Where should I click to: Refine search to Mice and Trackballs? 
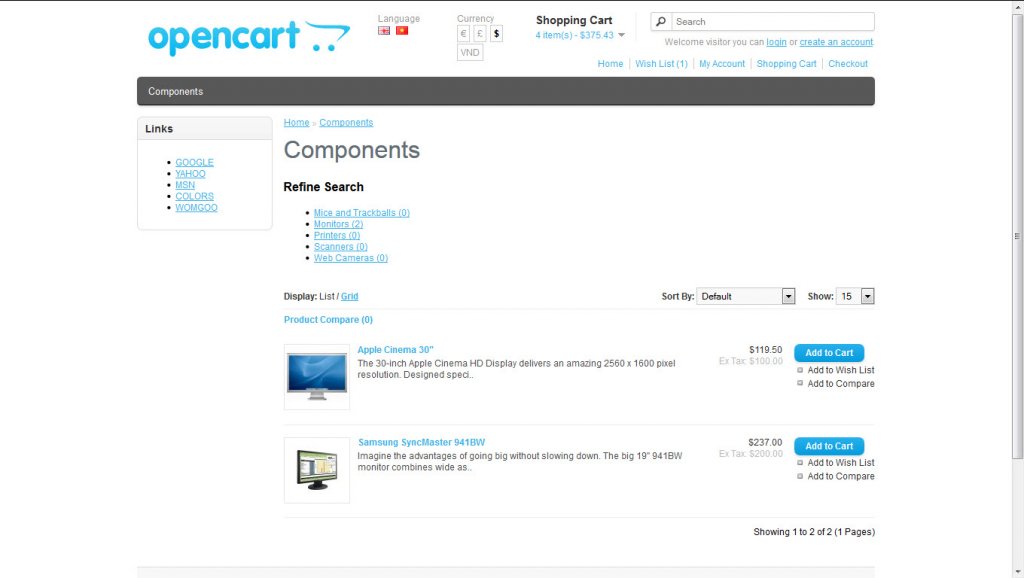361,213
